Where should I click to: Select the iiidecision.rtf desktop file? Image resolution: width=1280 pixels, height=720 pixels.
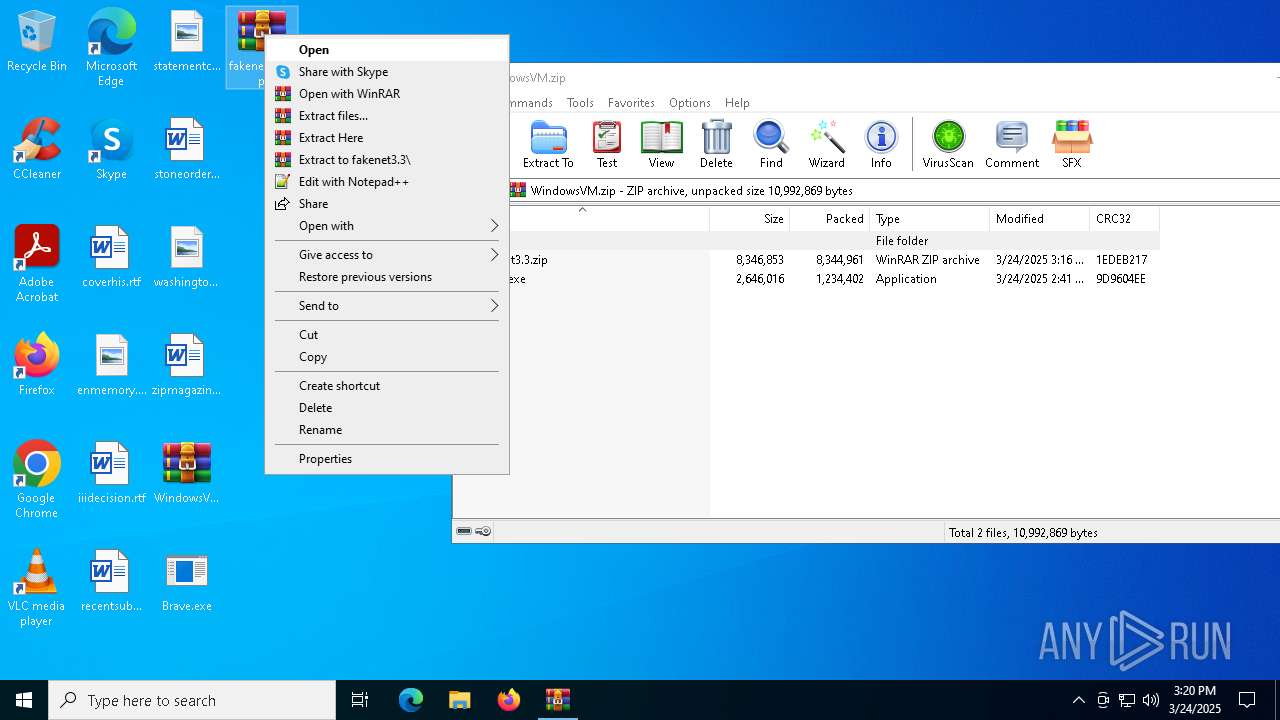(x=111, y=473)
